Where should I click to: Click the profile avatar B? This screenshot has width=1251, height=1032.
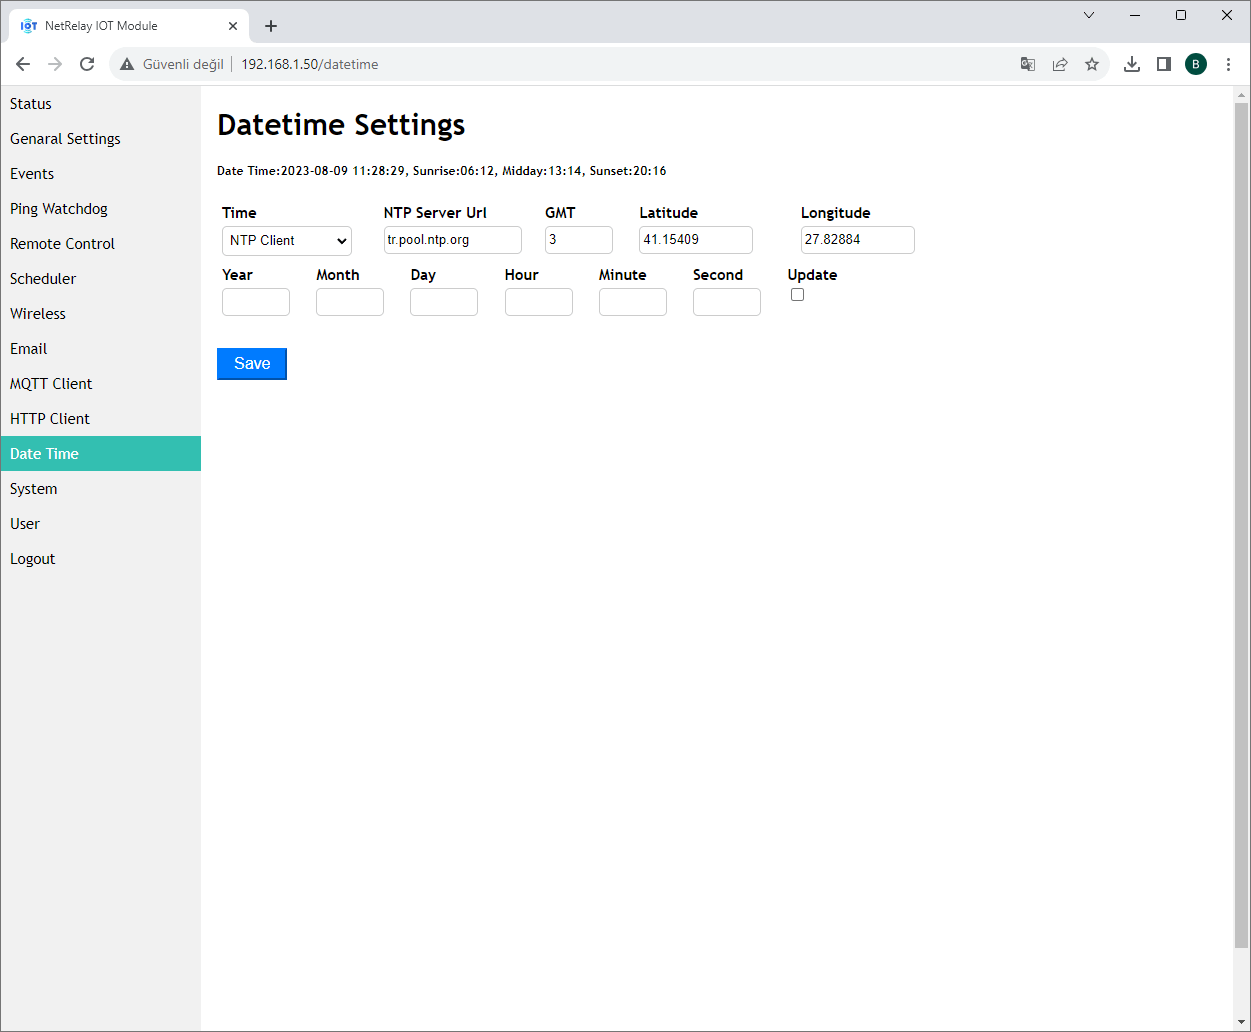point(1195,63)
